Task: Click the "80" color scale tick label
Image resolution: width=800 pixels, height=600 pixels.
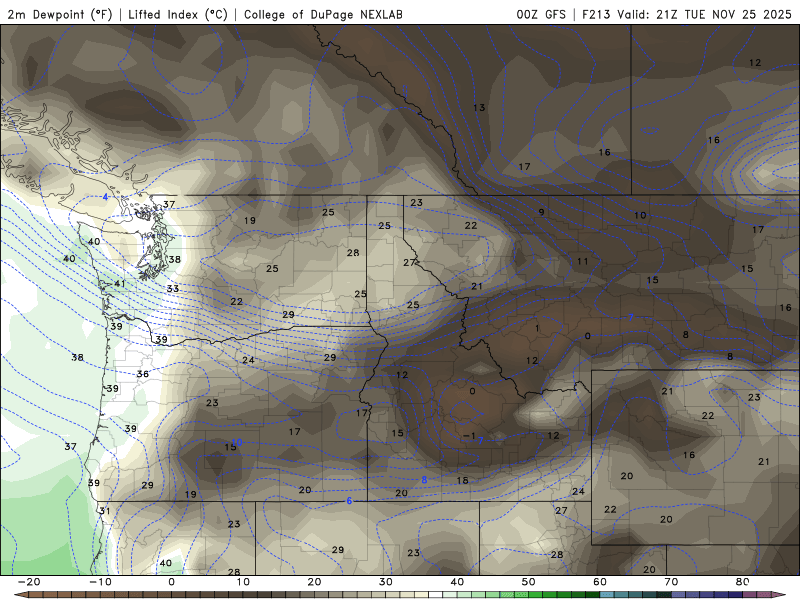Action: click(743, 582)
